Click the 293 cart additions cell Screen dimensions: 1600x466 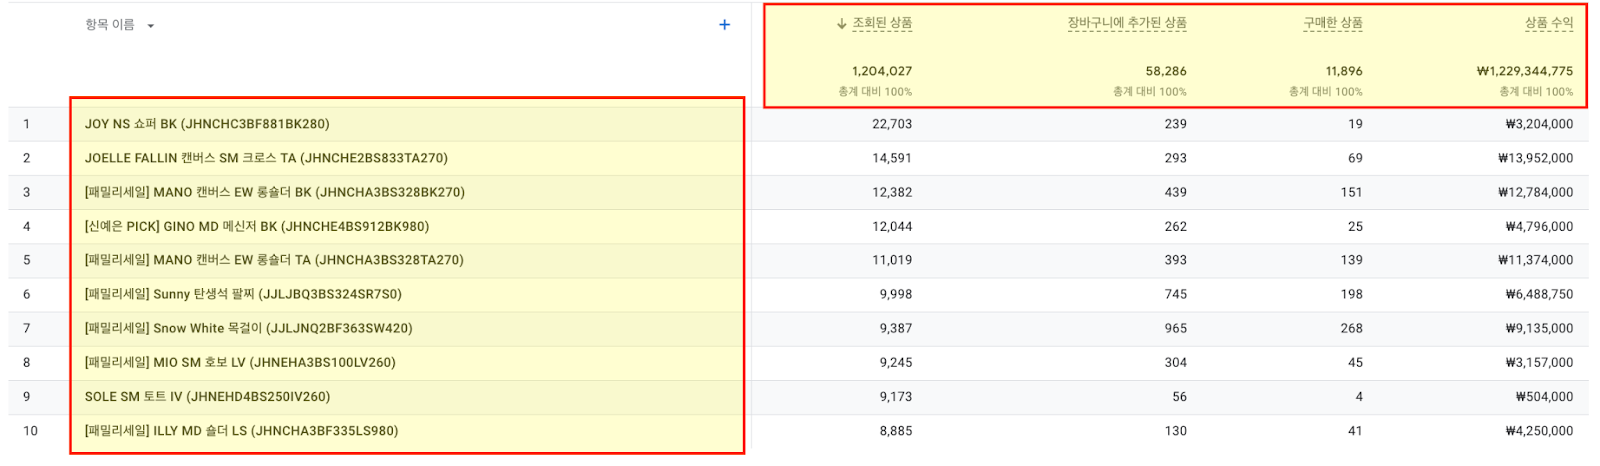click(x=1176, y=158)
